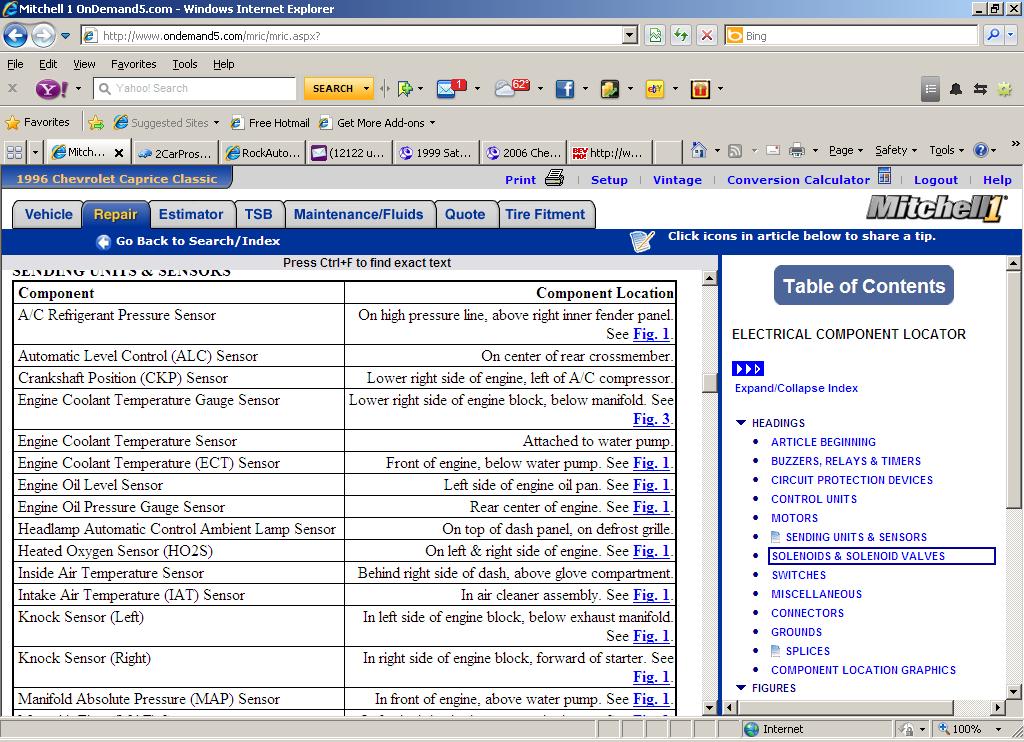Collapse the FIGURES tree section
The width and height of the screenshot is (1024, 742).
pos(741,688)
